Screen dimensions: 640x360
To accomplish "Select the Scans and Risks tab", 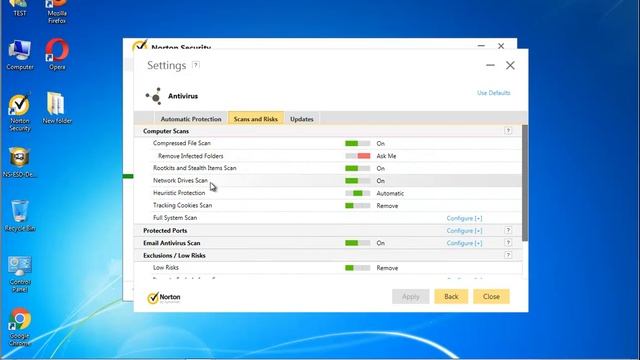I will 256,118.
